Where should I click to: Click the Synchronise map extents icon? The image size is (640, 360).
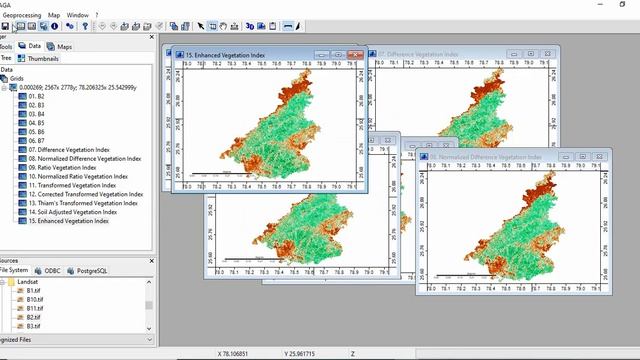point(159,26)
